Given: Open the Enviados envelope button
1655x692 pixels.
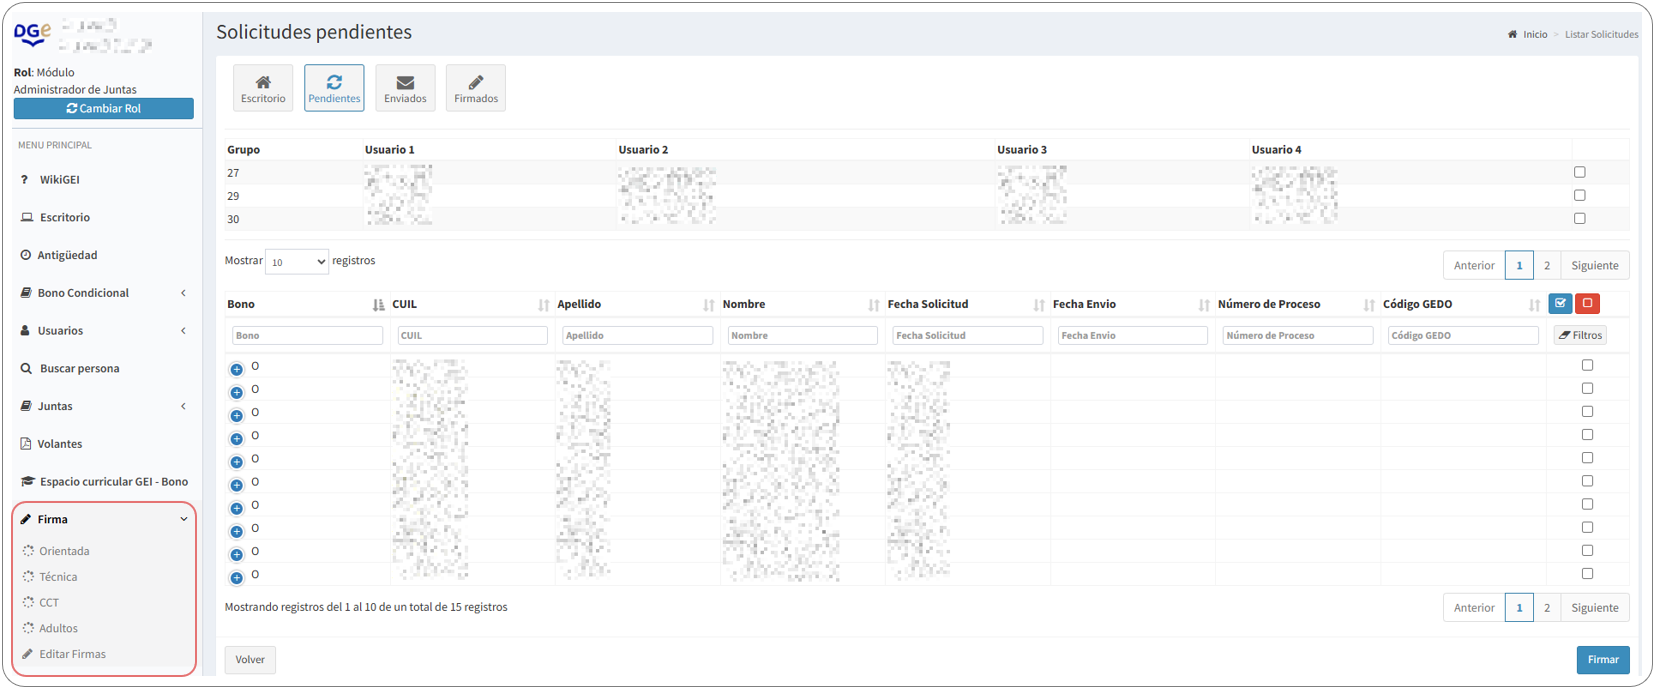Looking at the screenshot, I should [405, 88].
